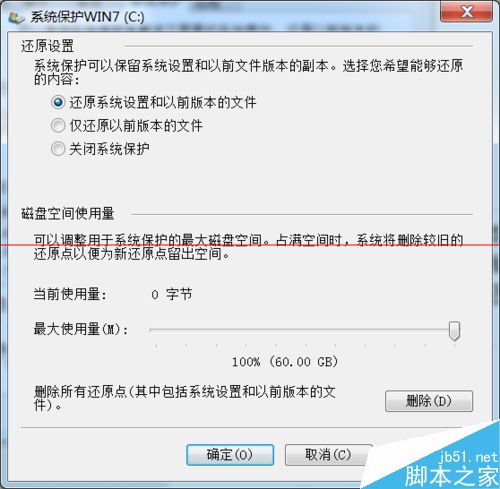500x489 pixels.
Task: Click the 删除所有还原点 description text
Action: point(185,398)
